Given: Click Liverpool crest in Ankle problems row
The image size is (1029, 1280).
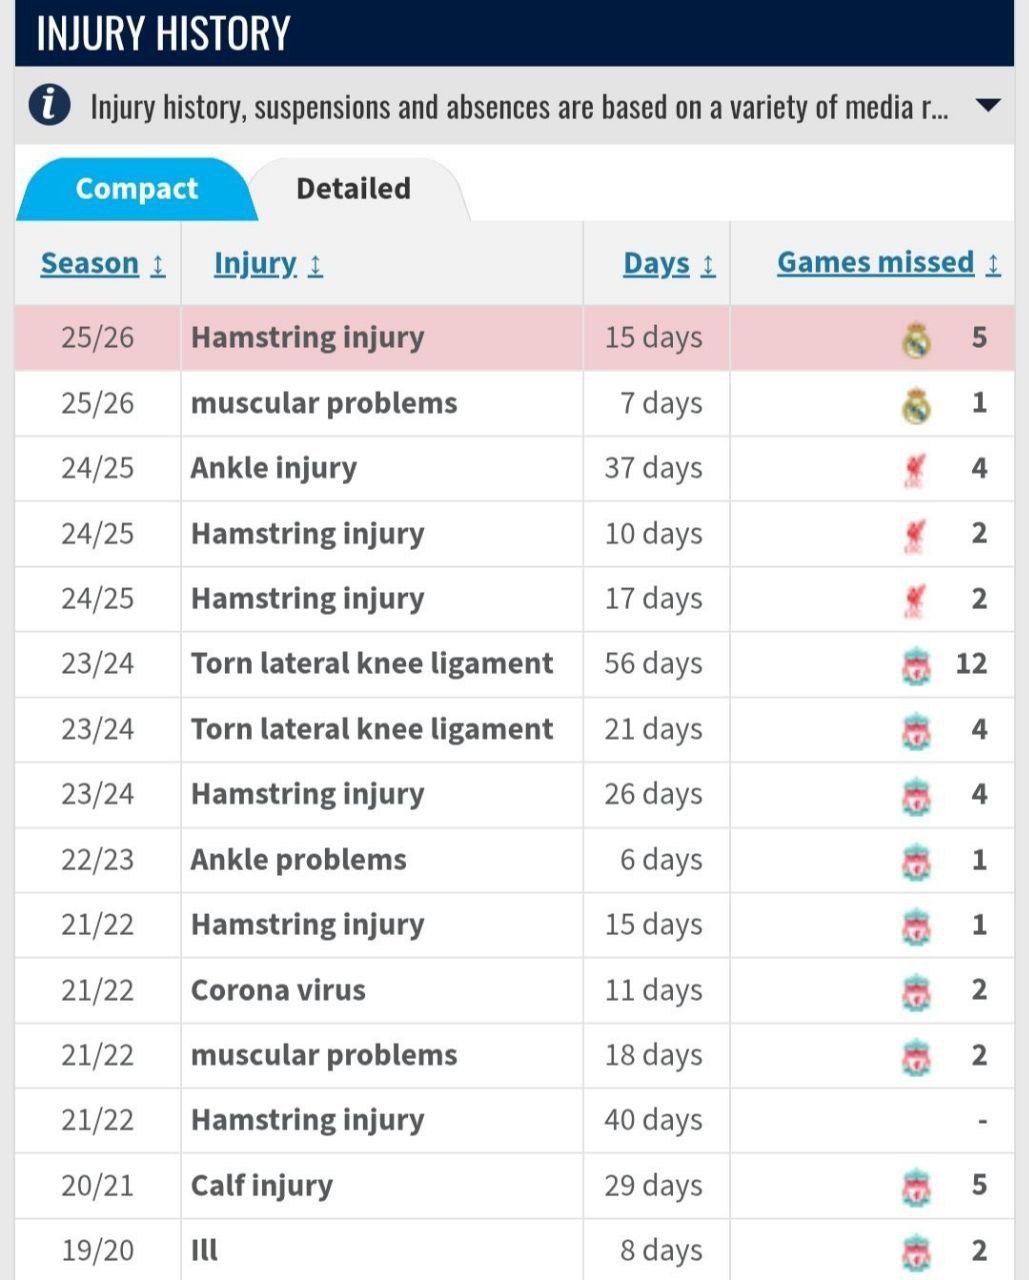Looking at the screenshot, I should (x=916, y=861).
